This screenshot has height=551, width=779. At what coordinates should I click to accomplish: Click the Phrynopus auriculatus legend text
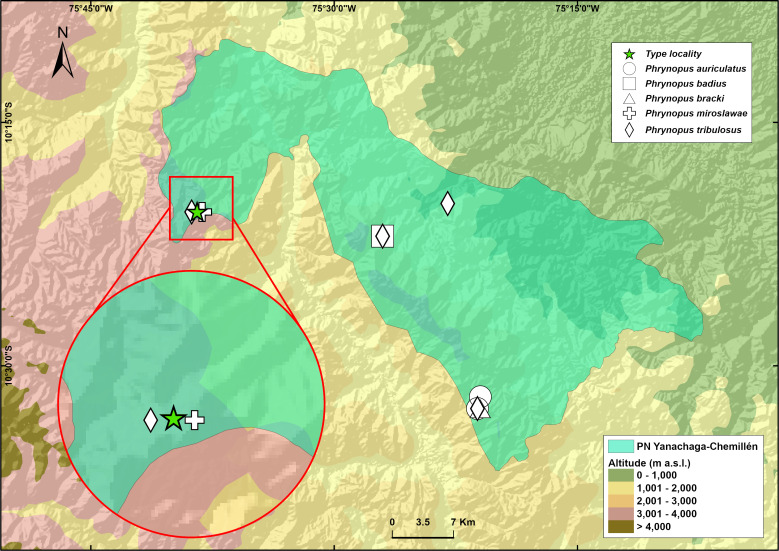pos(696,69)
